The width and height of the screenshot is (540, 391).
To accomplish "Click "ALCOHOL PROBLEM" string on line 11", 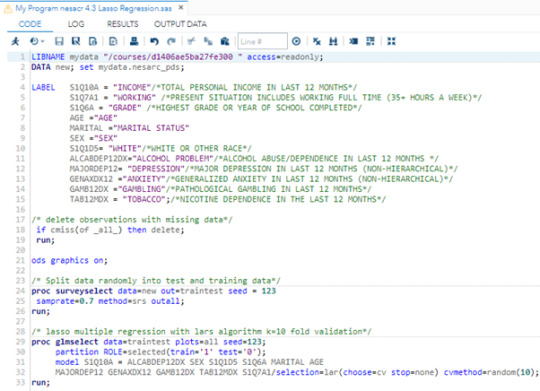I will pyautogui.click(x=173, y=158).
